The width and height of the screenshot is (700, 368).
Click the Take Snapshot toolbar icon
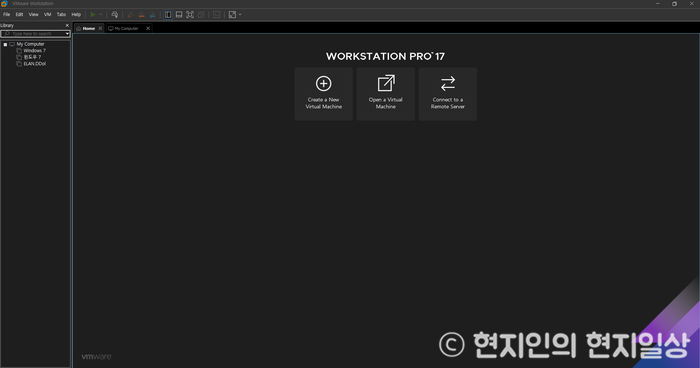pos(130,14)
